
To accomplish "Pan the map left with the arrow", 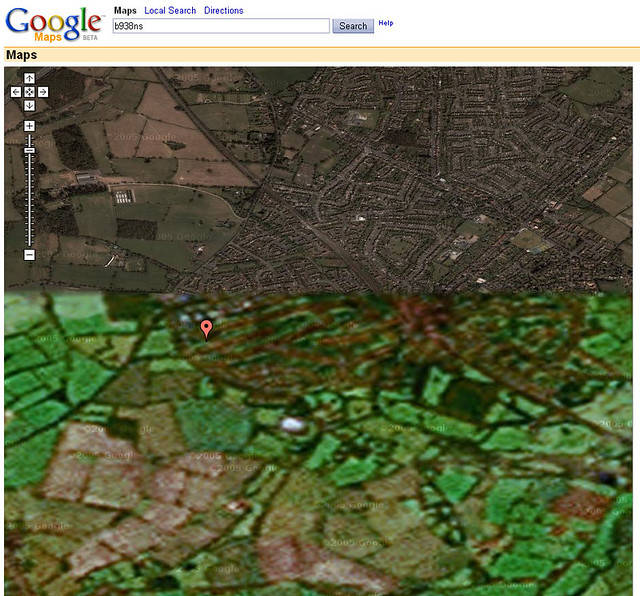I will point(16,92).
